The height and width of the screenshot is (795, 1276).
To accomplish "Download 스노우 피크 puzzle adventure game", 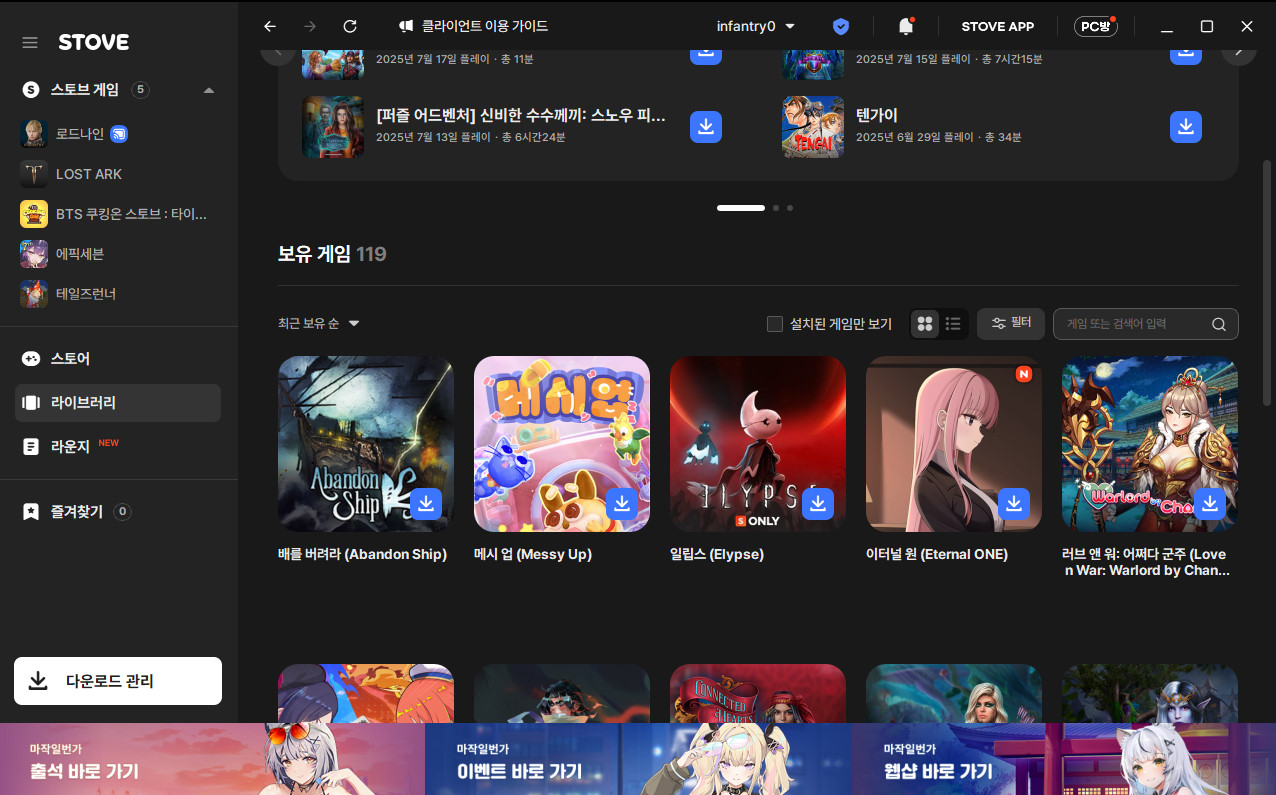I will point(706,126).
